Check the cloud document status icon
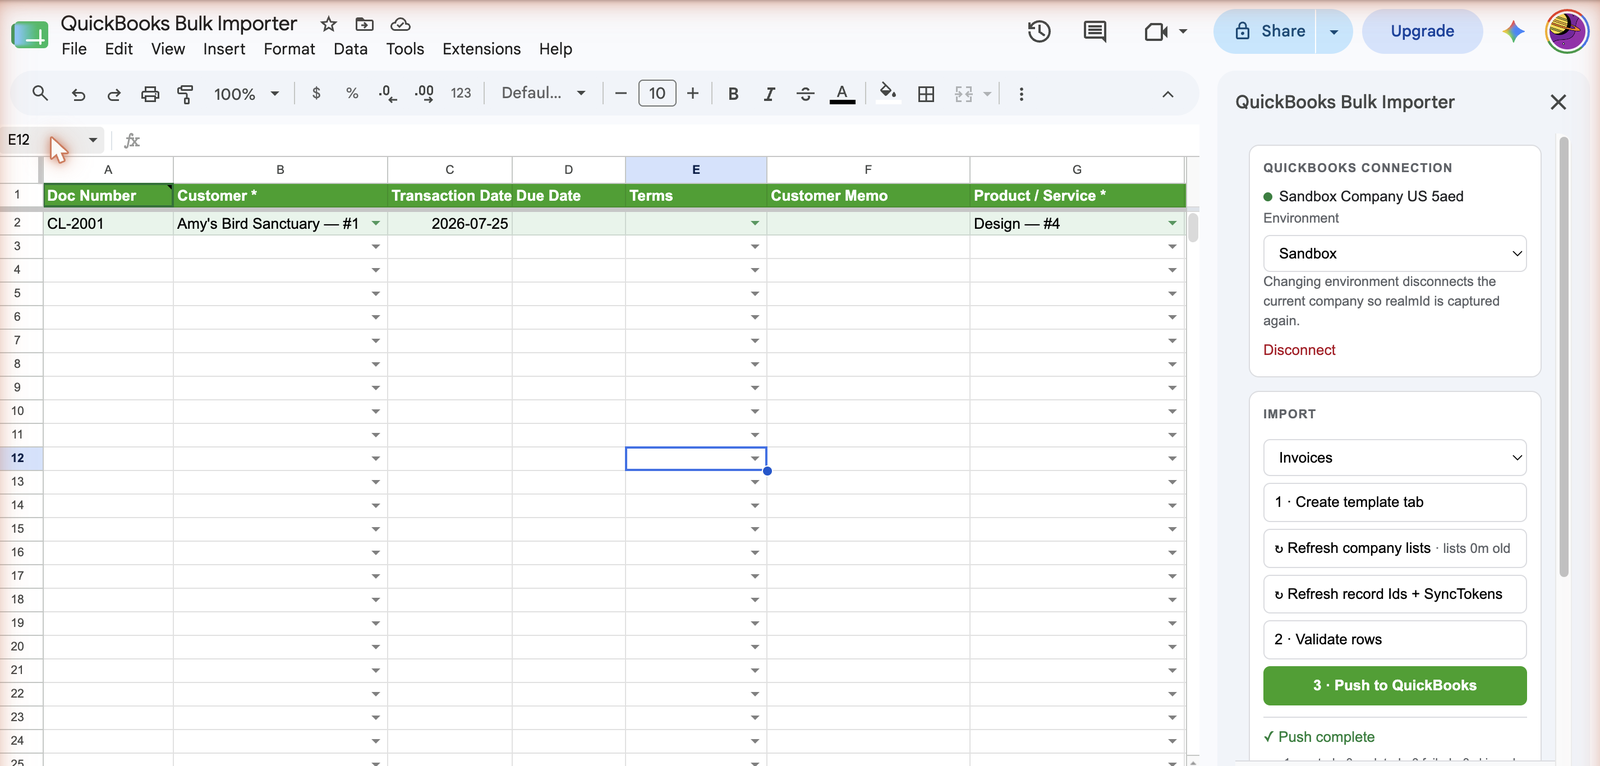Viewport: 1600px width, 766px height. click(x=400, y=24)
